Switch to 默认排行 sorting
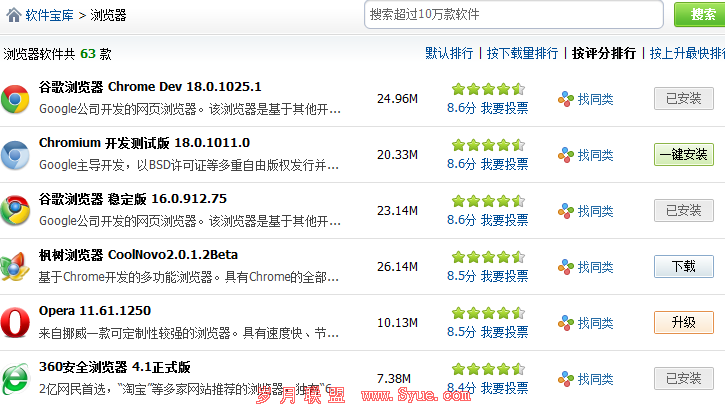Viewport: 725px width, 405px height. click(449, 53)
